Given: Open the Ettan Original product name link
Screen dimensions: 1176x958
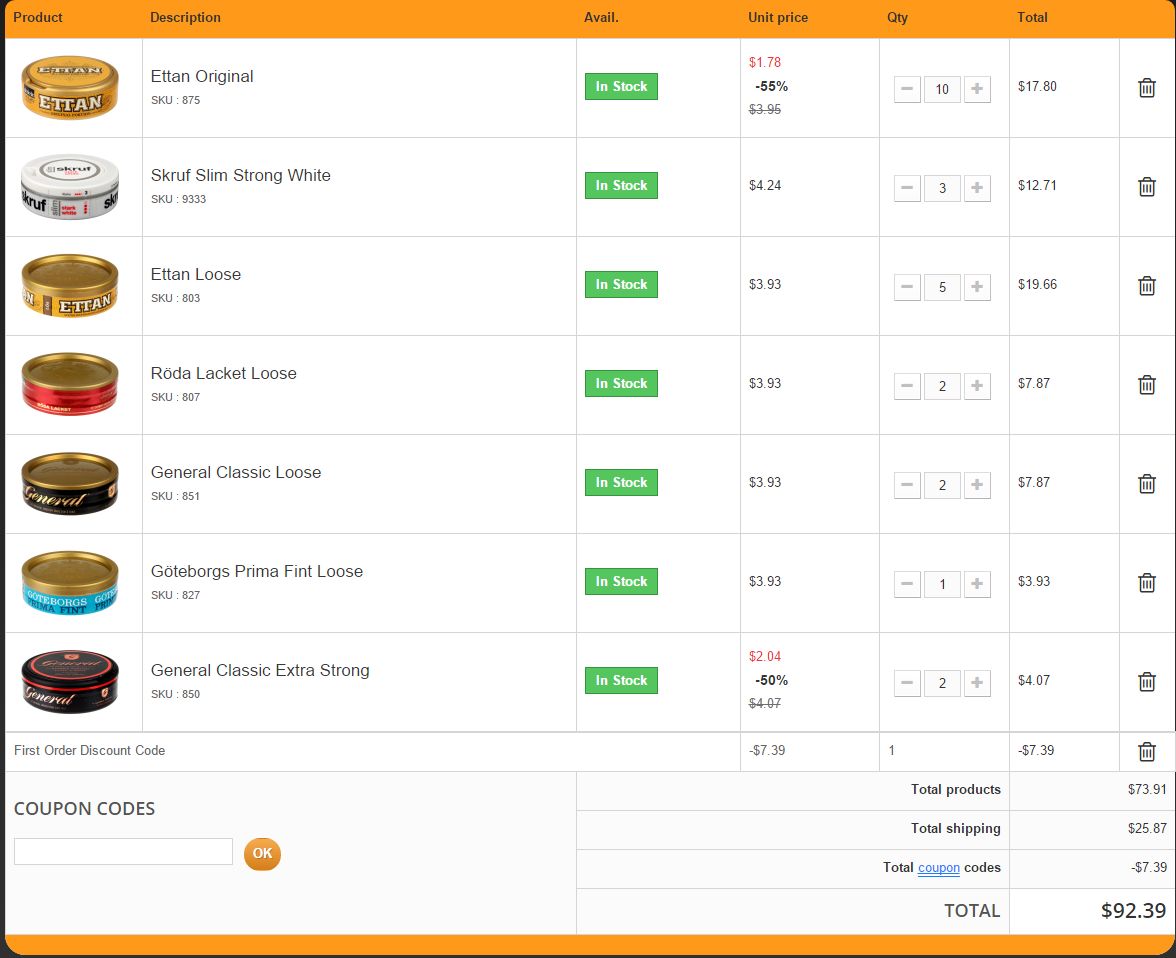Looking at the screenshot, I should (202, 76).
